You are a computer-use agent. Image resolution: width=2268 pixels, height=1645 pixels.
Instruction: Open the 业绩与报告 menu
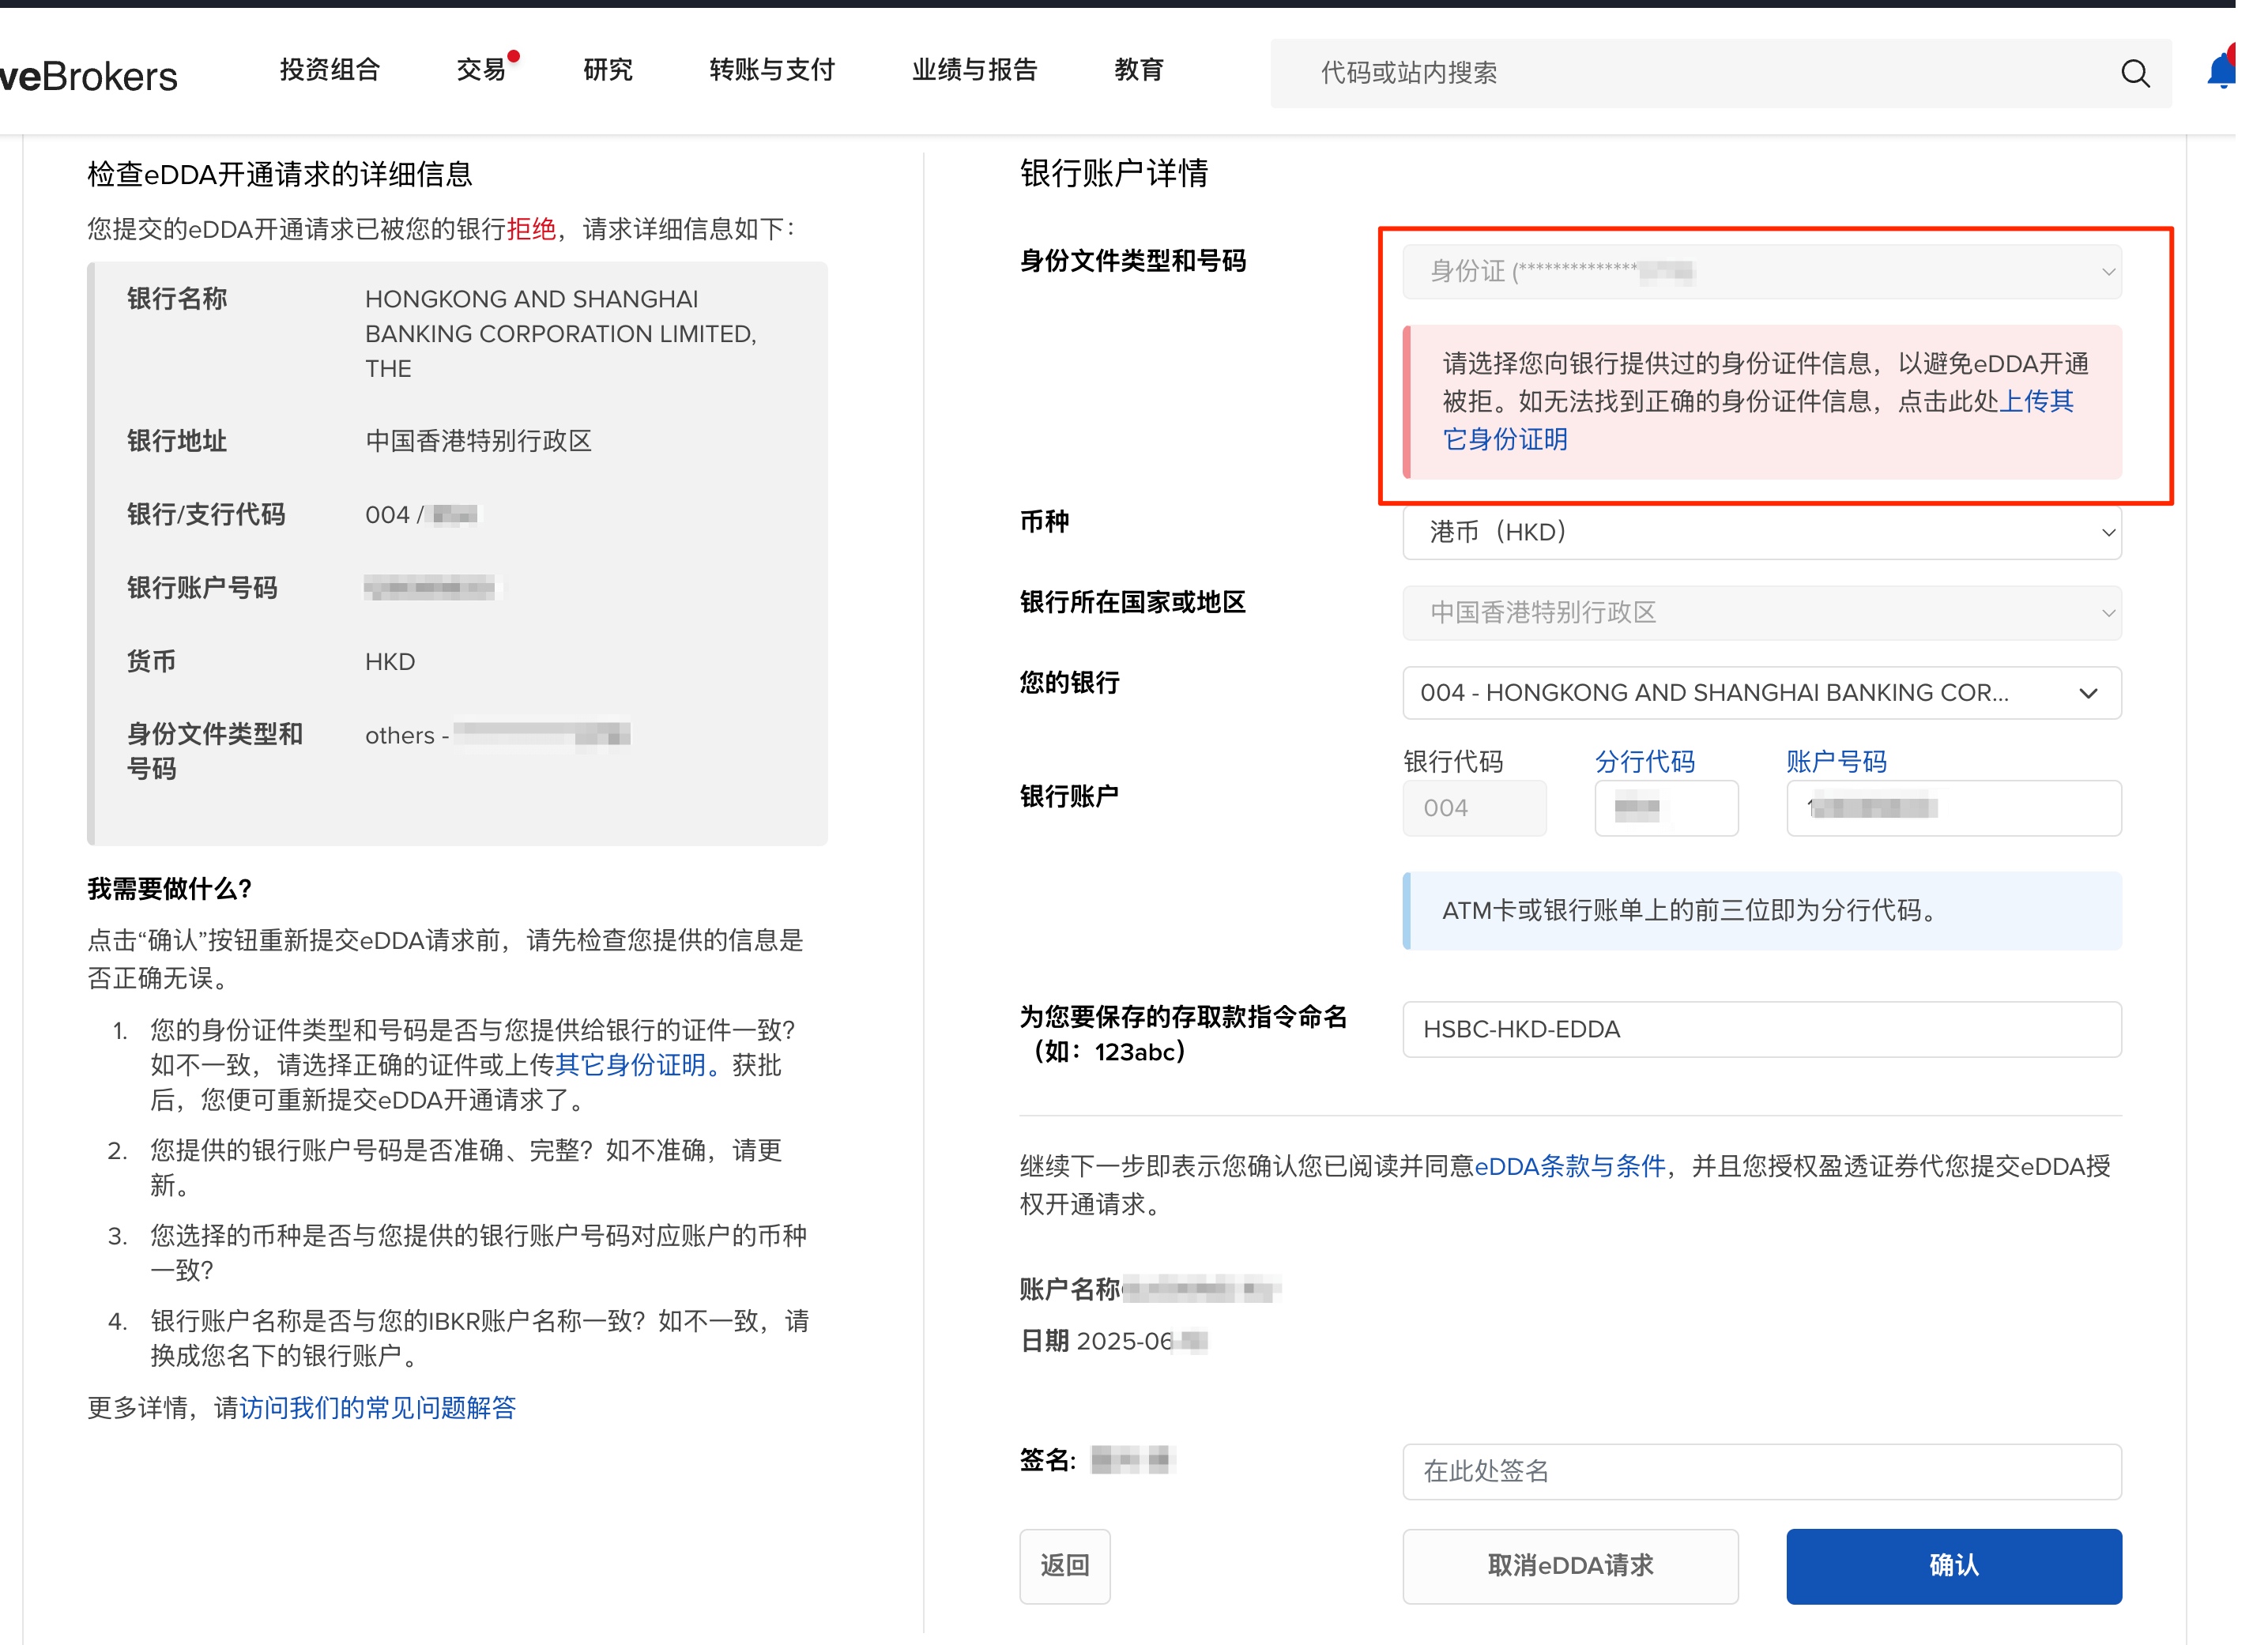point(974,70)
